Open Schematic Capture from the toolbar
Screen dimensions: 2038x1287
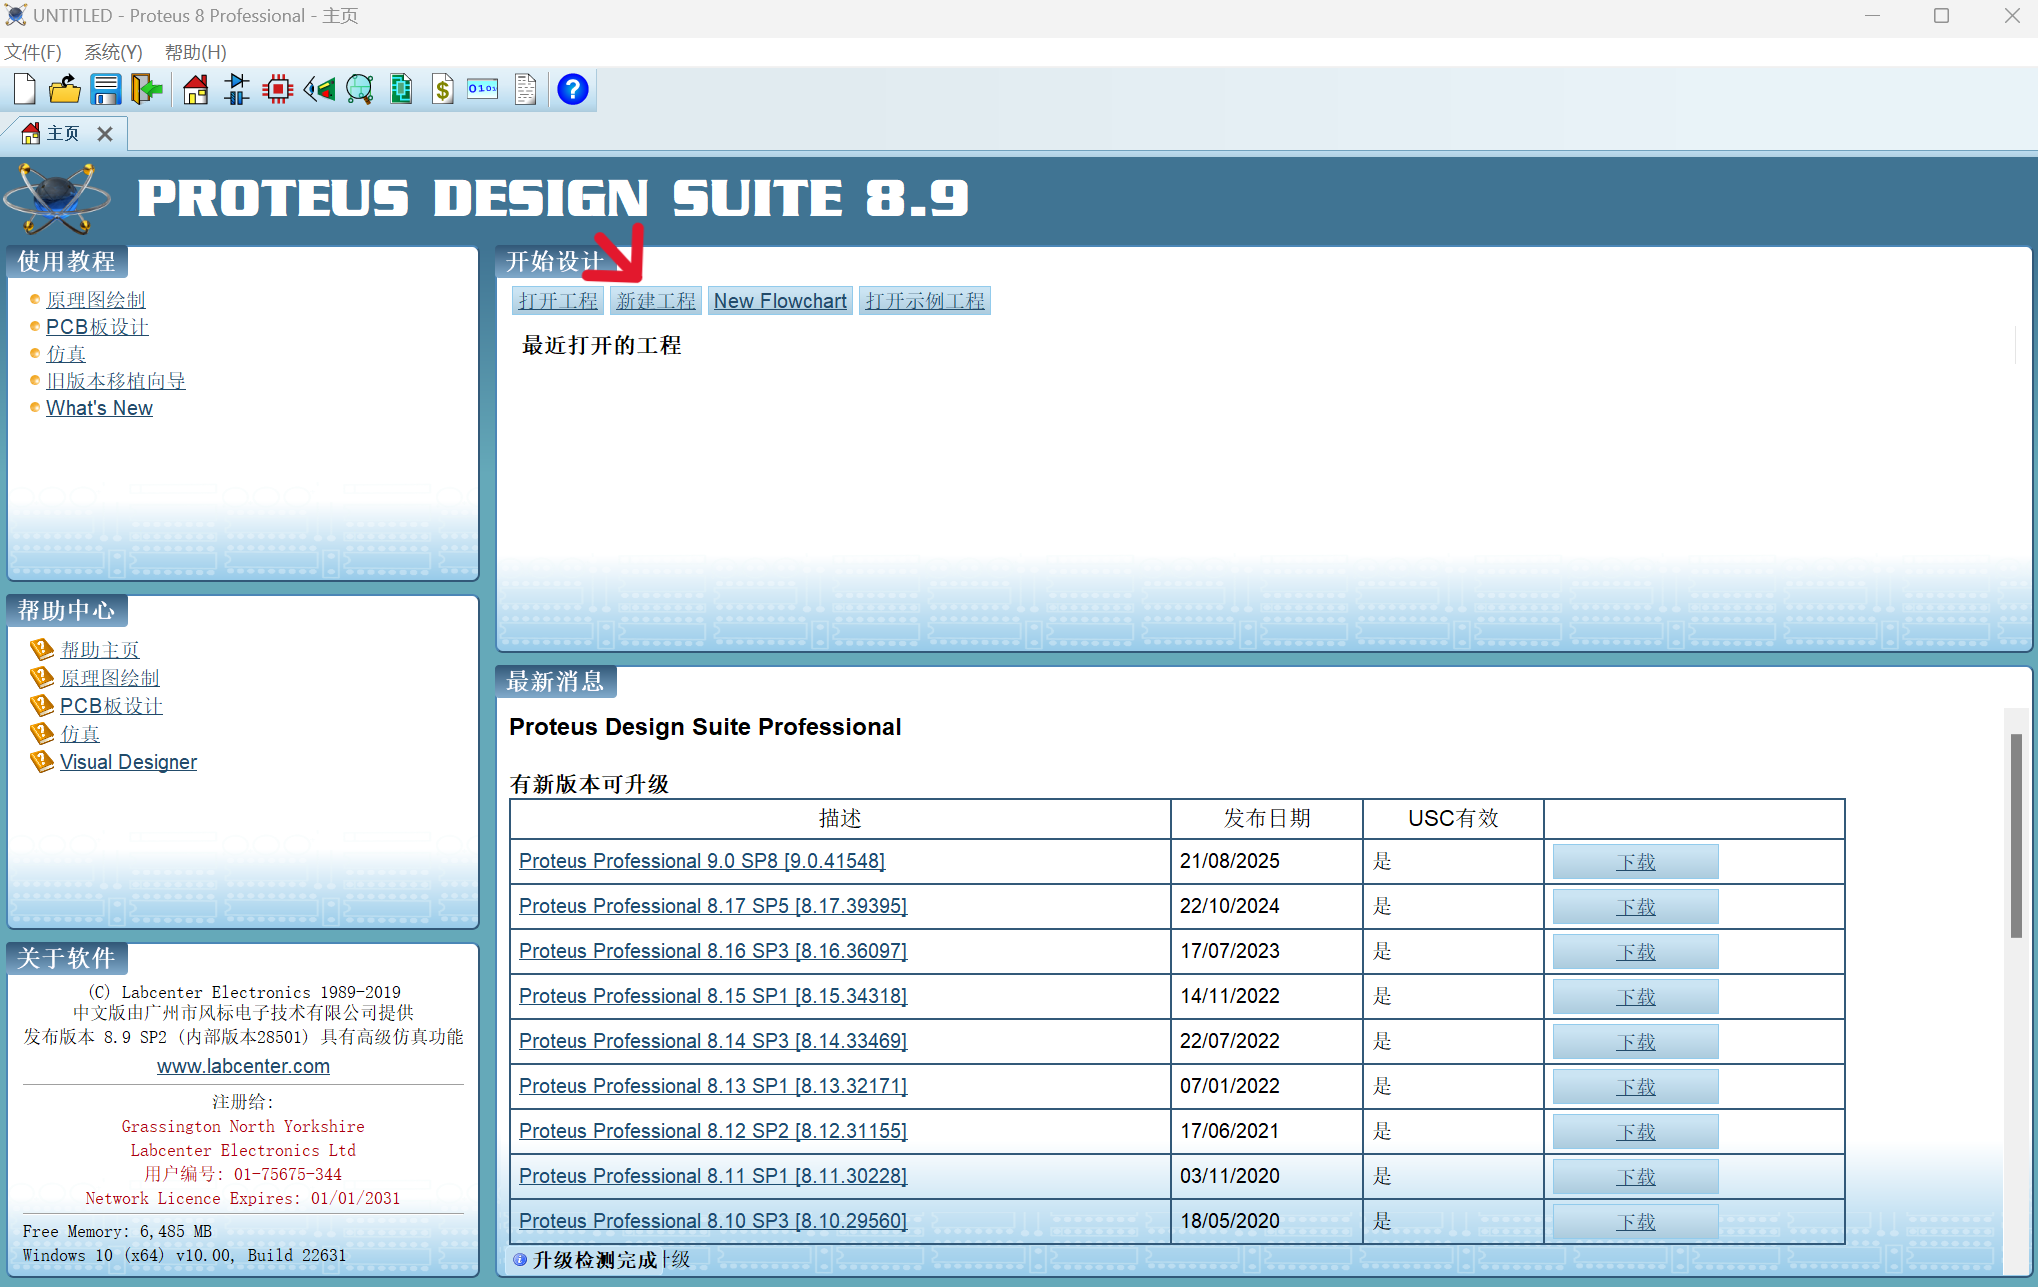(237, 90)
